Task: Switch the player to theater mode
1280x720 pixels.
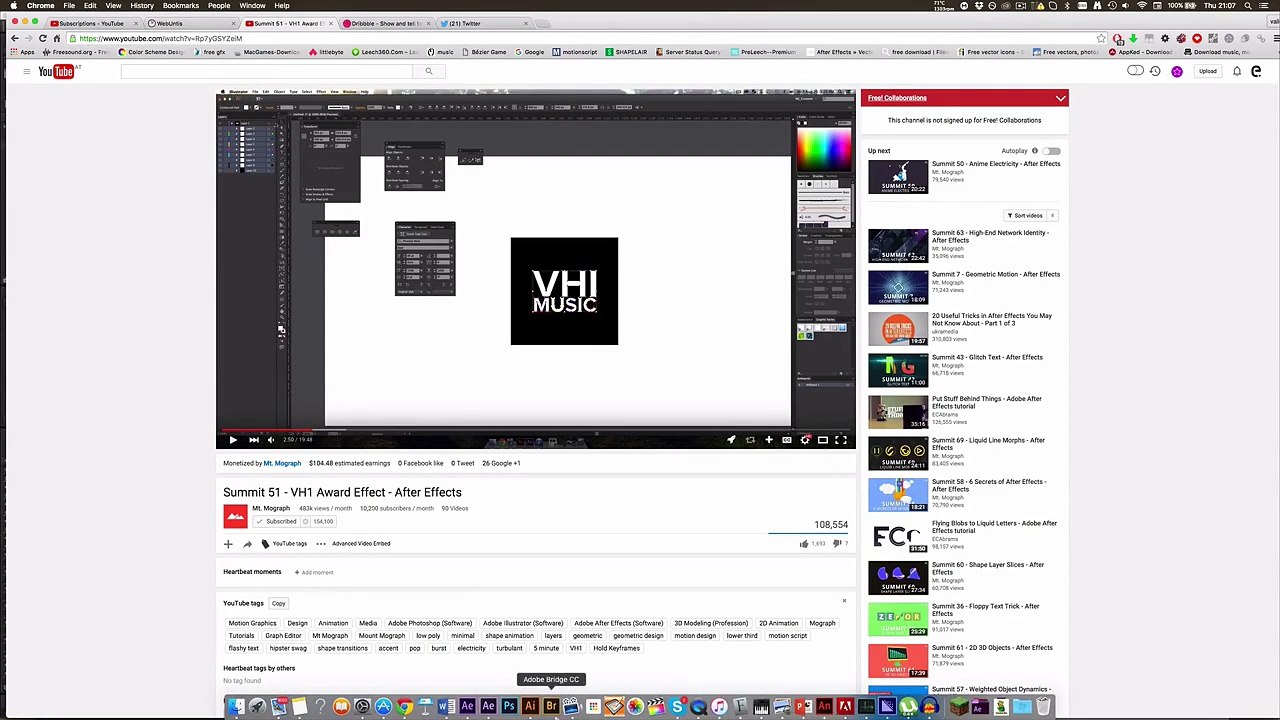Action: click(x=823, y=440)
